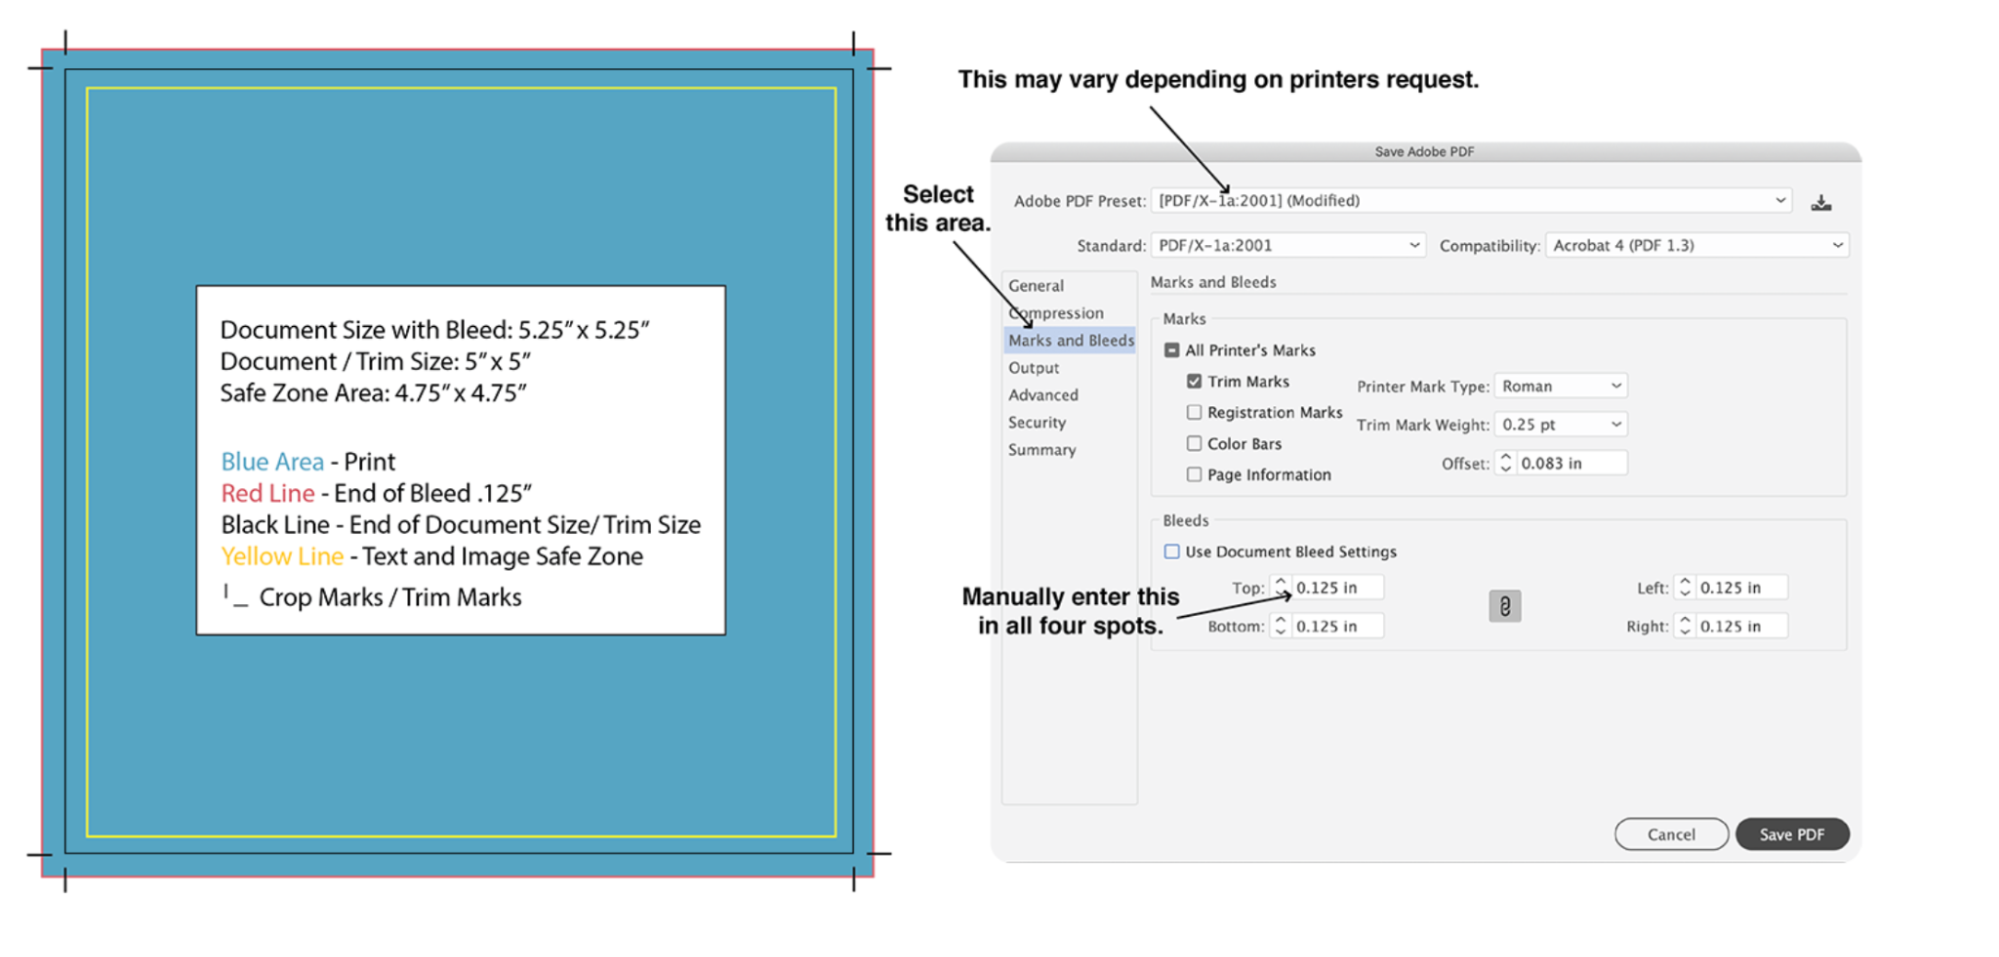The image size is (1999, 957).
Task: Click the Top bleed value field
Action: point(1336,587)
